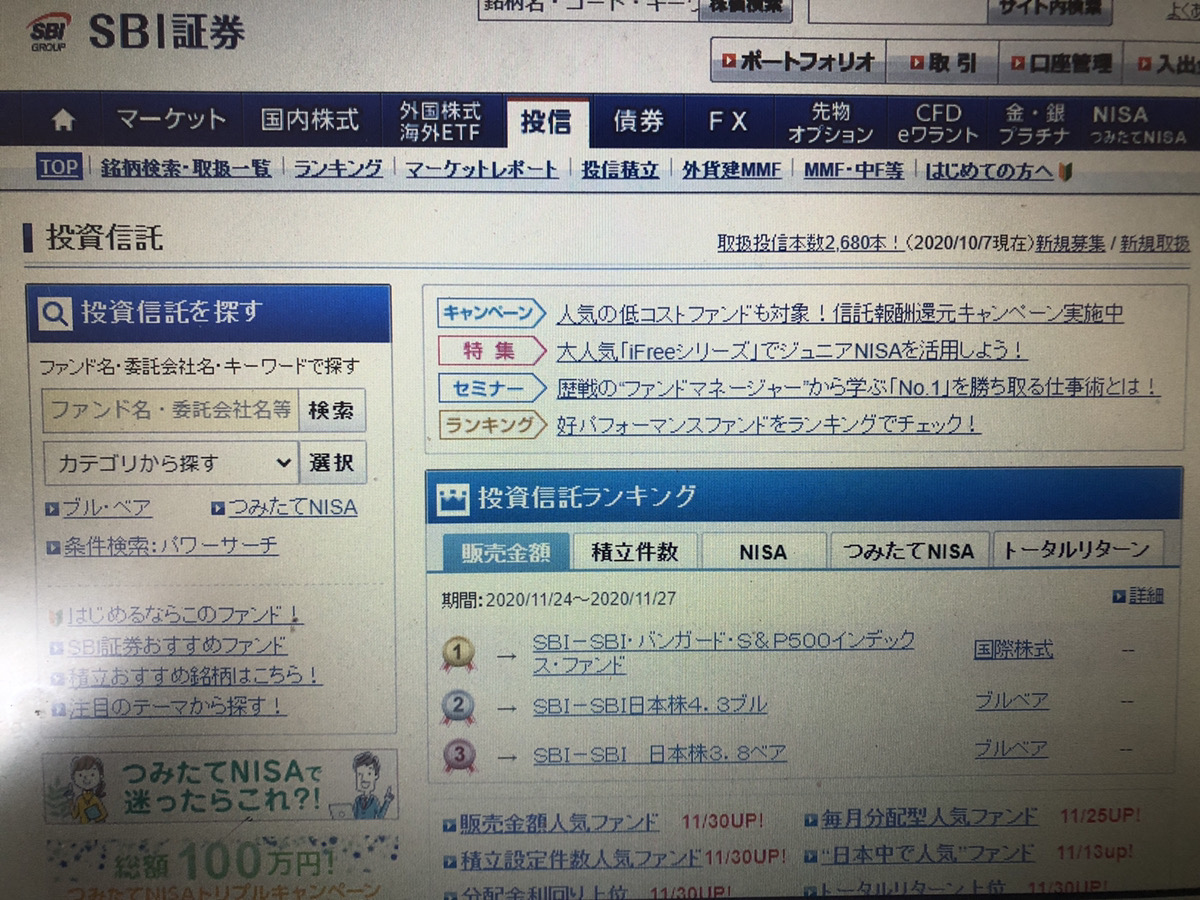Open SBI日本株4.3ブル fund link
Viewport: 1200px width, 900px height.
click(650, 705)
